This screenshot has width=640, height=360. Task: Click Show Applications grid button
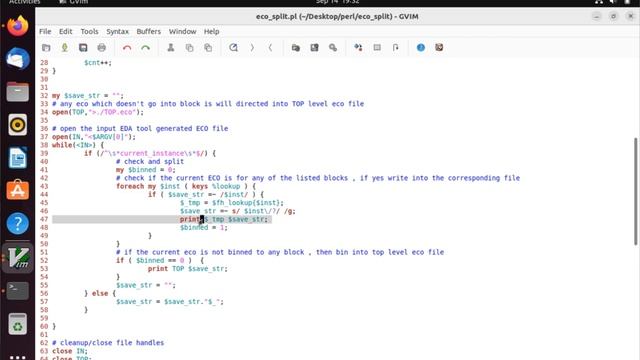point(18,357)
